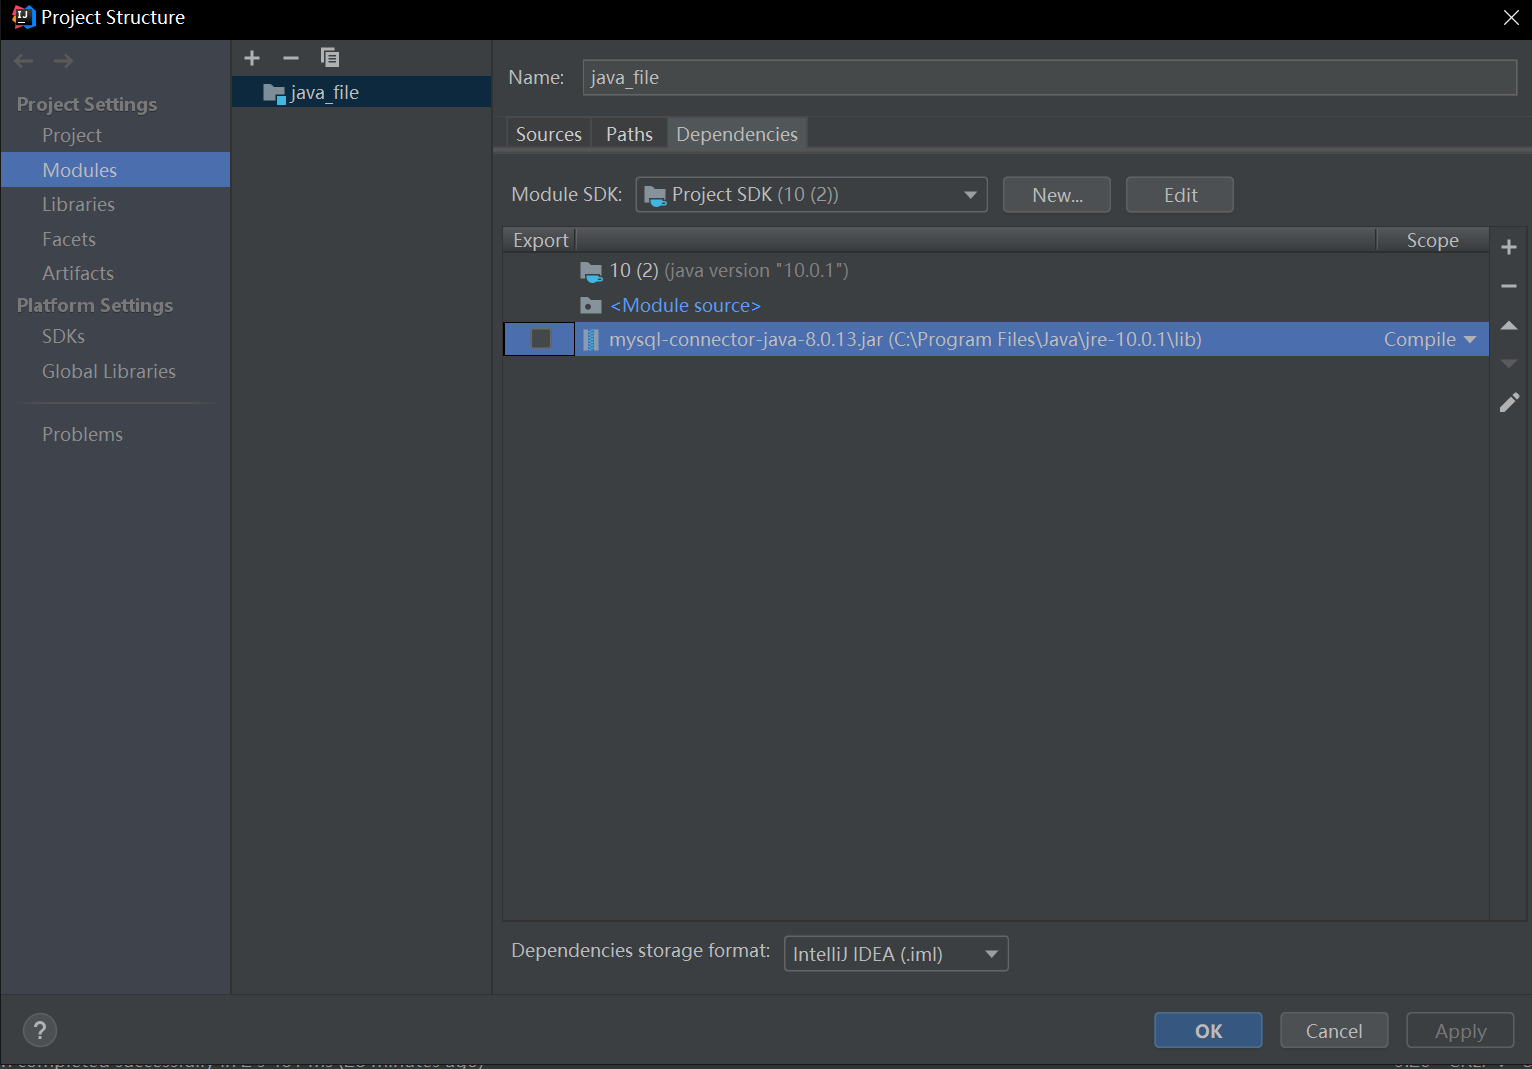Screen dimensions: 1532x1069
Task: Click the New SDK button
Action: pos(1056,194)
